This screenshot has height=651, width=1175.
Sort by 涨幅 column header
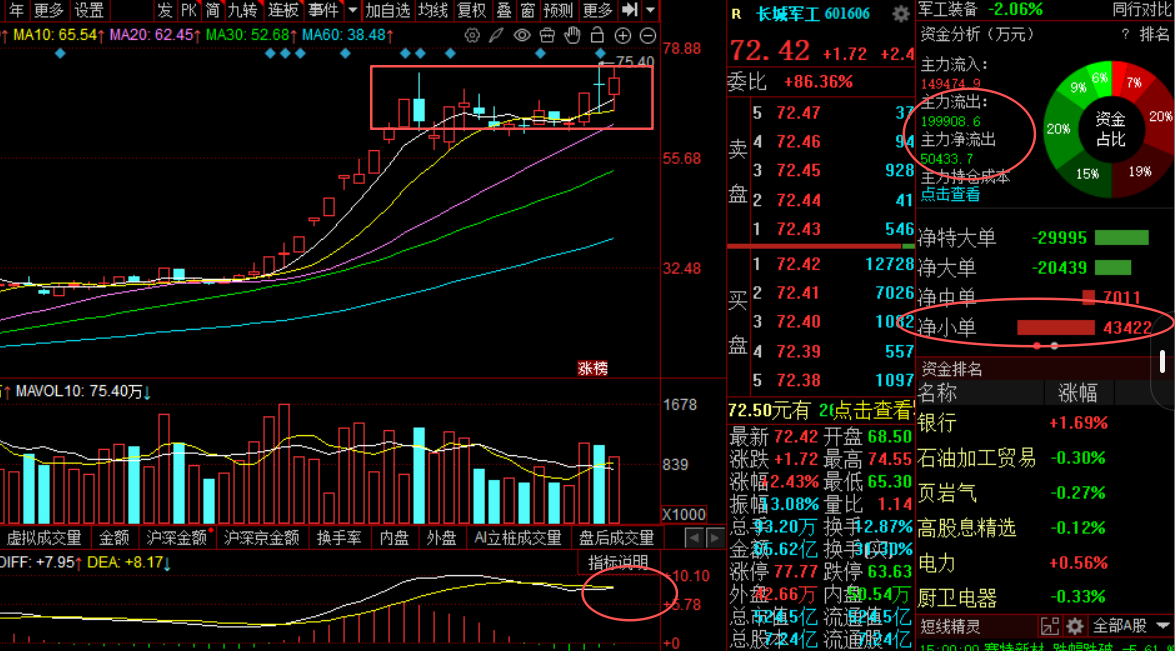click(x=1078, y=393)
